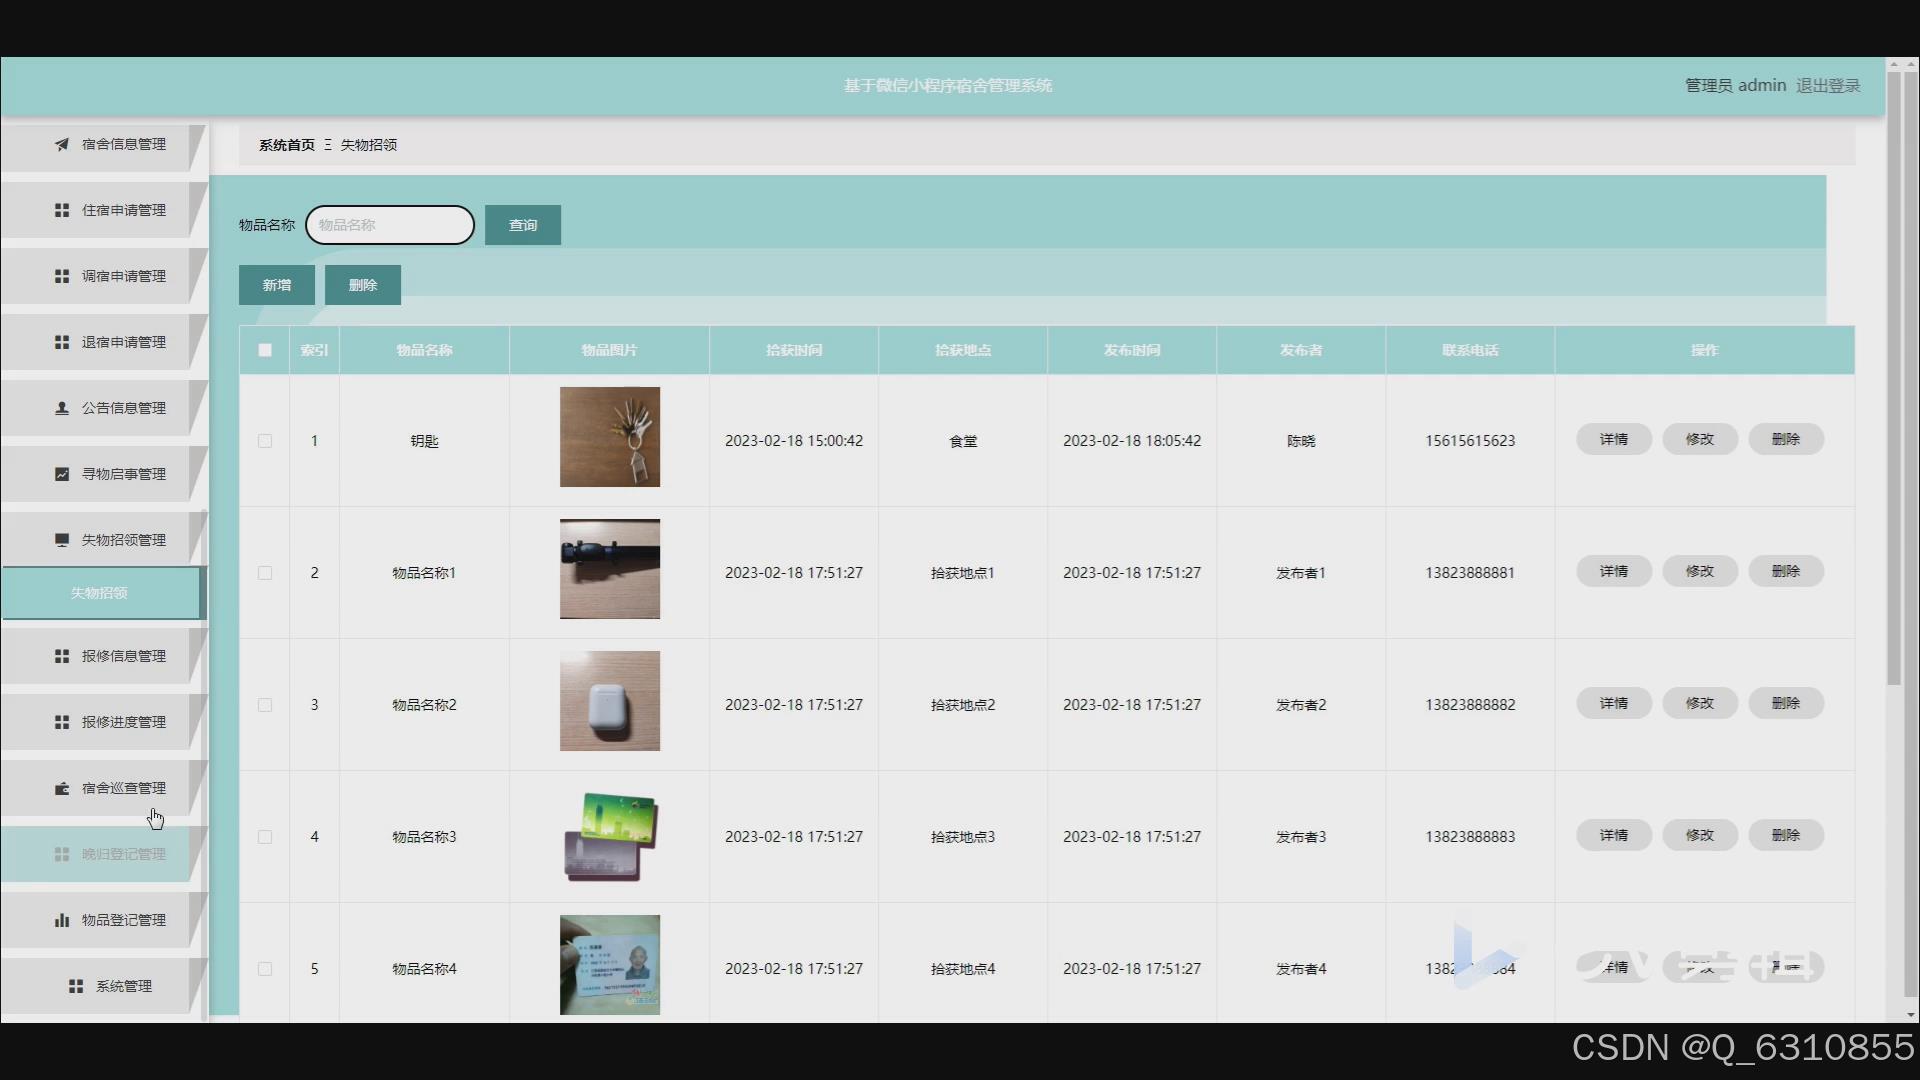Click the briefcase icon beside 宿舍巡查管理
Viewport: 1920px width, 1080px height.
tap(62, 788)
